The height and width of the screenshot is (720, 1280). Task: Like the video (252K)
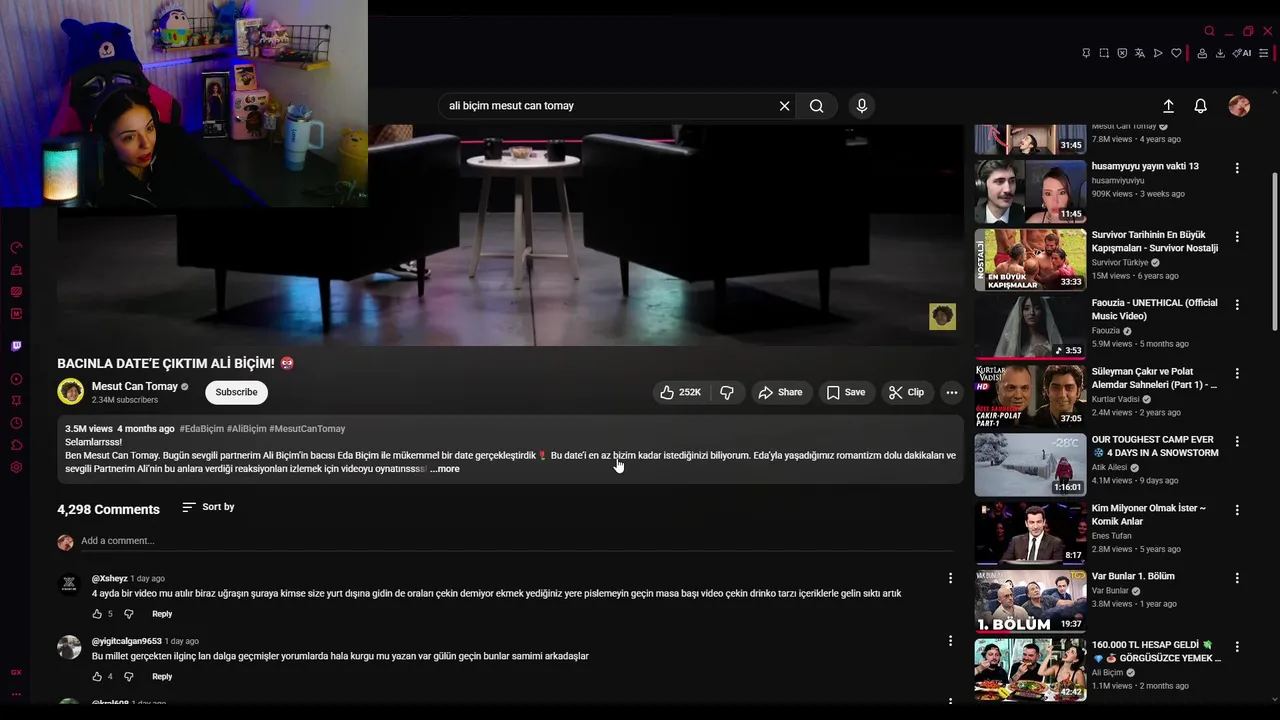pyautogui.click(x=680, y=393)
